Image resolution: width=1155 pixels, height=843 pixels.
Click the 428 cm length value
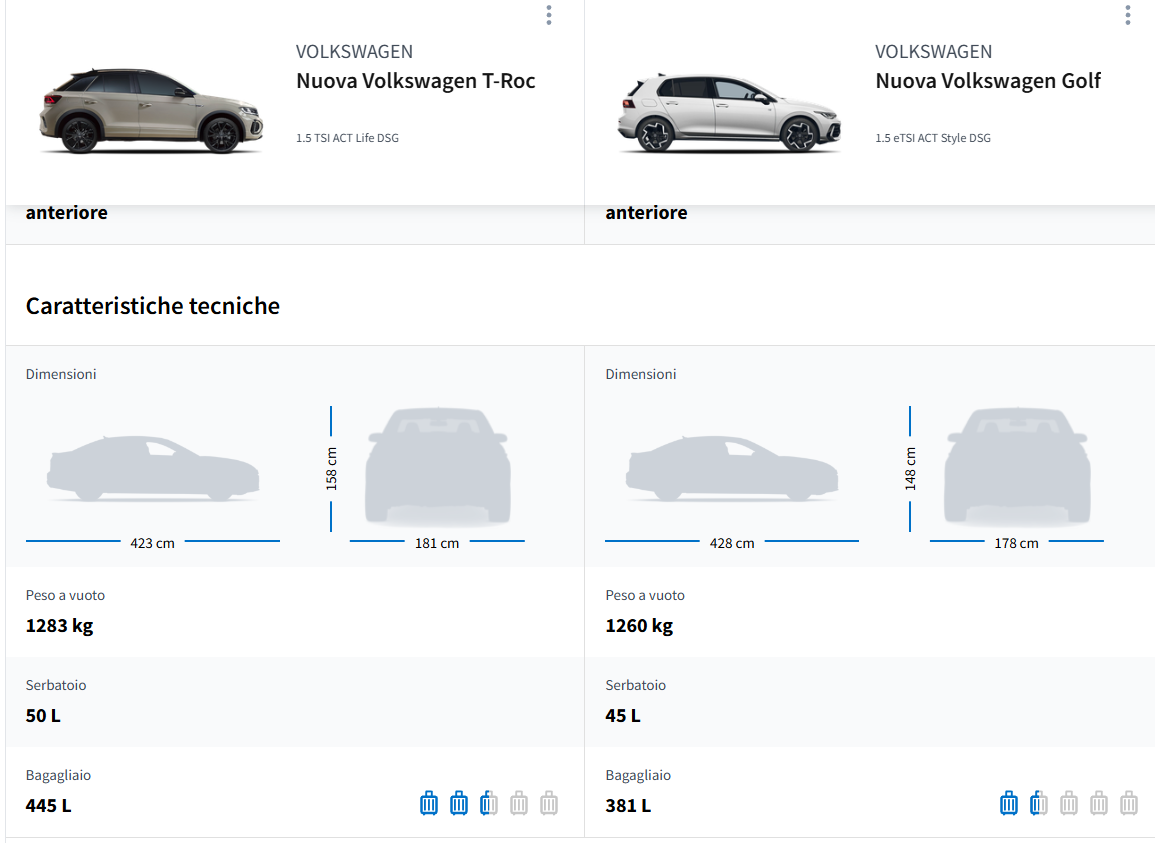tap(732, 543)
